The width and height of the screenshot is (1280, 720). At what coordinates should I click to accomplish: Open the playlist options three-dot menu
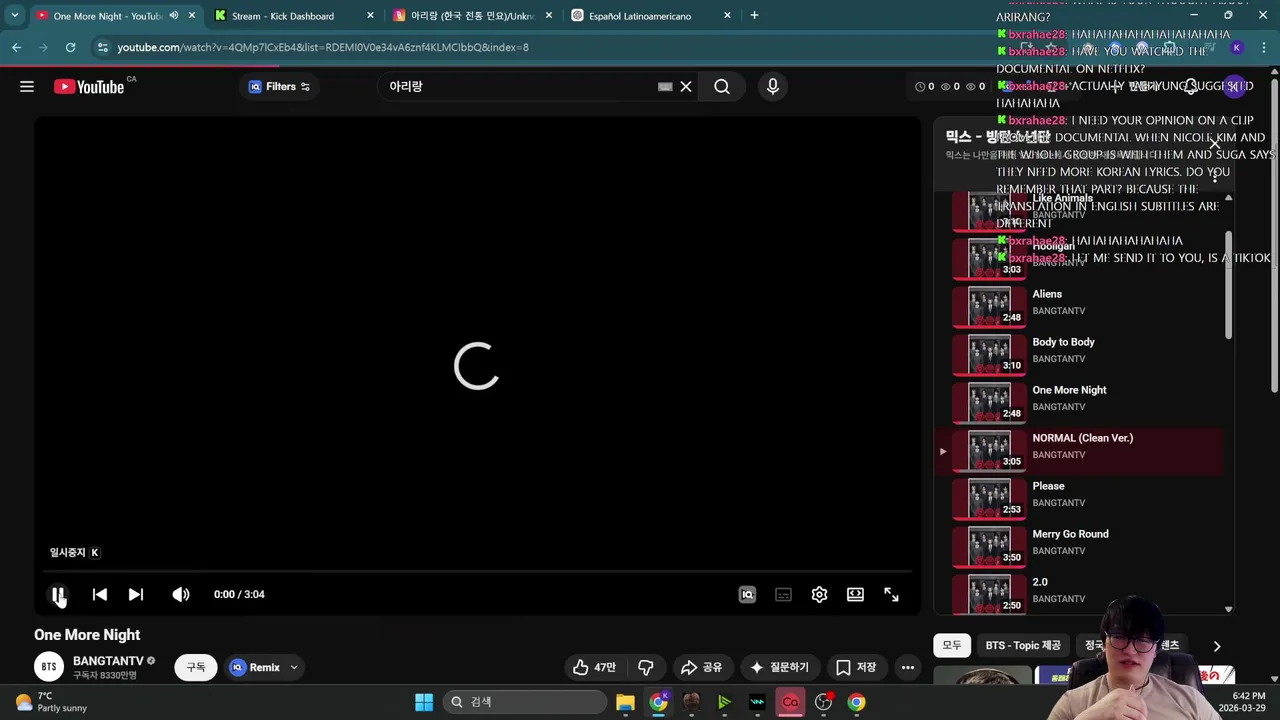point(1215,175)
